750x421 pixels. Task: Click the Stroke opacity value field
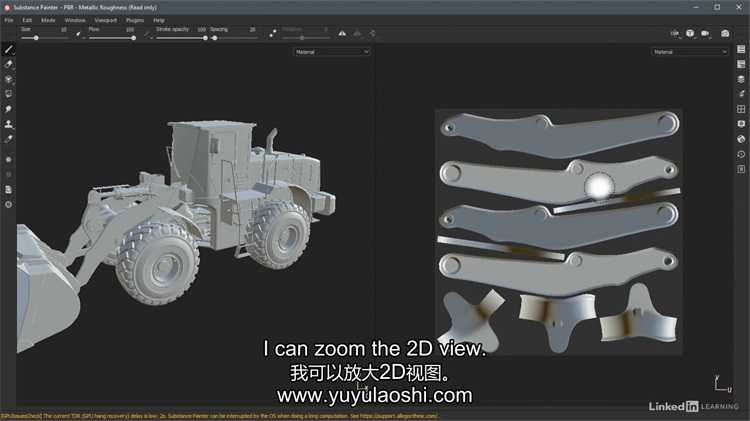(201, 30)
